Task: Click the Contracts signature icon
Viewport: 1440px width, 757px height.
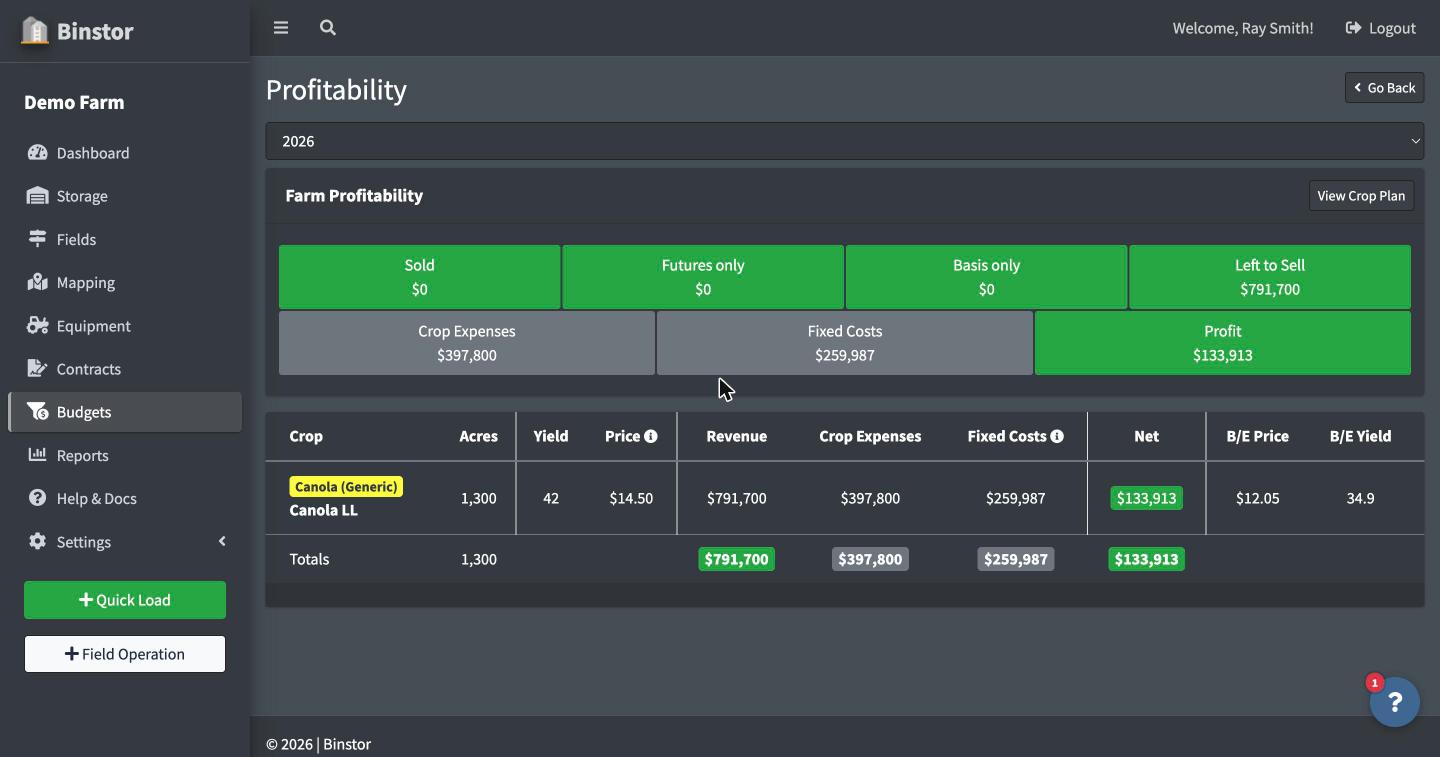Action: pyautogui.click(x=38, y=369)
